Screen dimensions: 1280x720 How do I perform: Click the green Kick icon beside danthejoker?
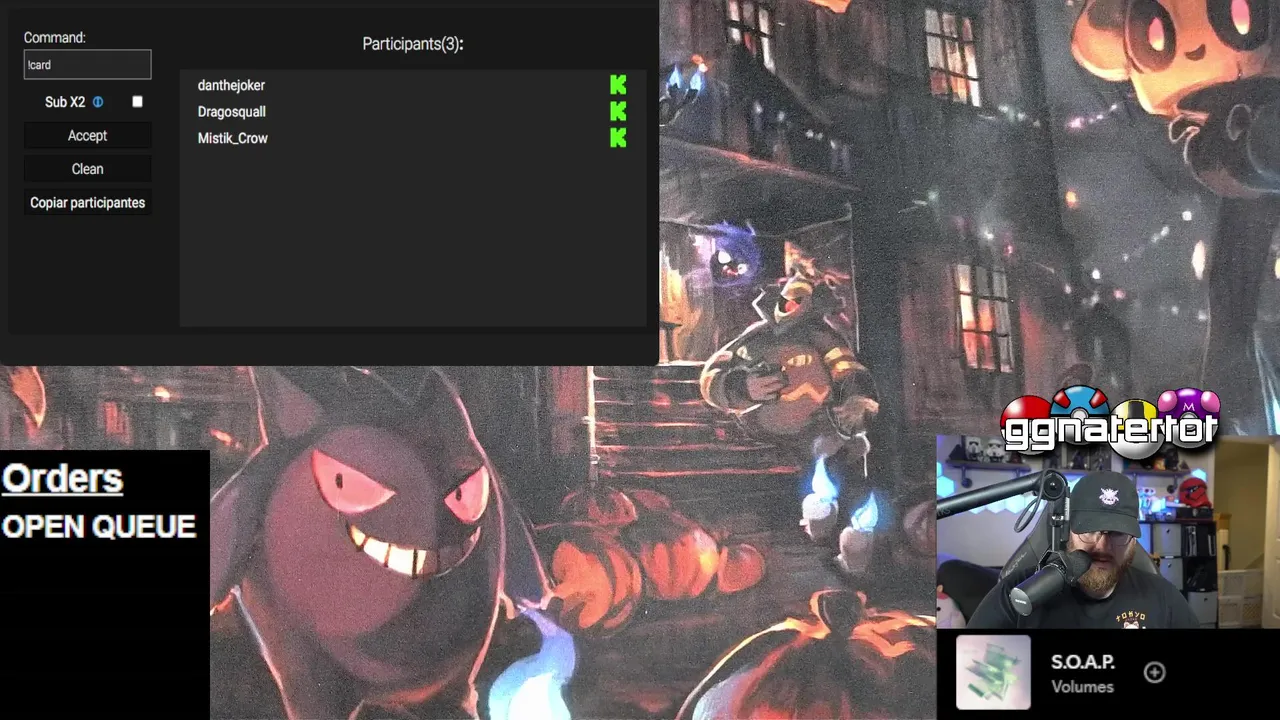pyautogui.click(x=618, y=86)
